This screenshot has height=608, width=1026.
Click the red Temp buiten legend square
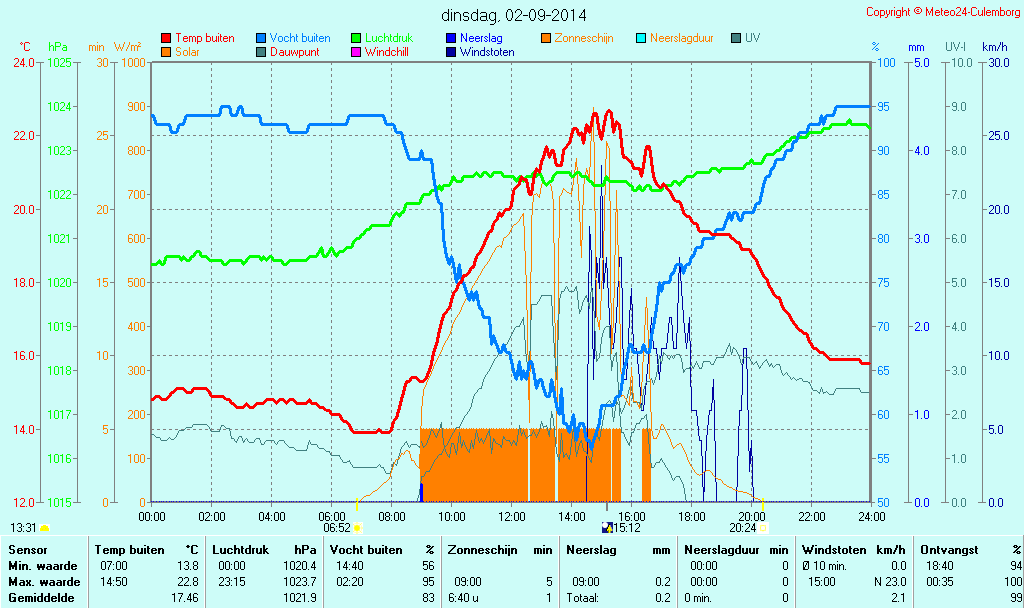[x=166, y=38]
